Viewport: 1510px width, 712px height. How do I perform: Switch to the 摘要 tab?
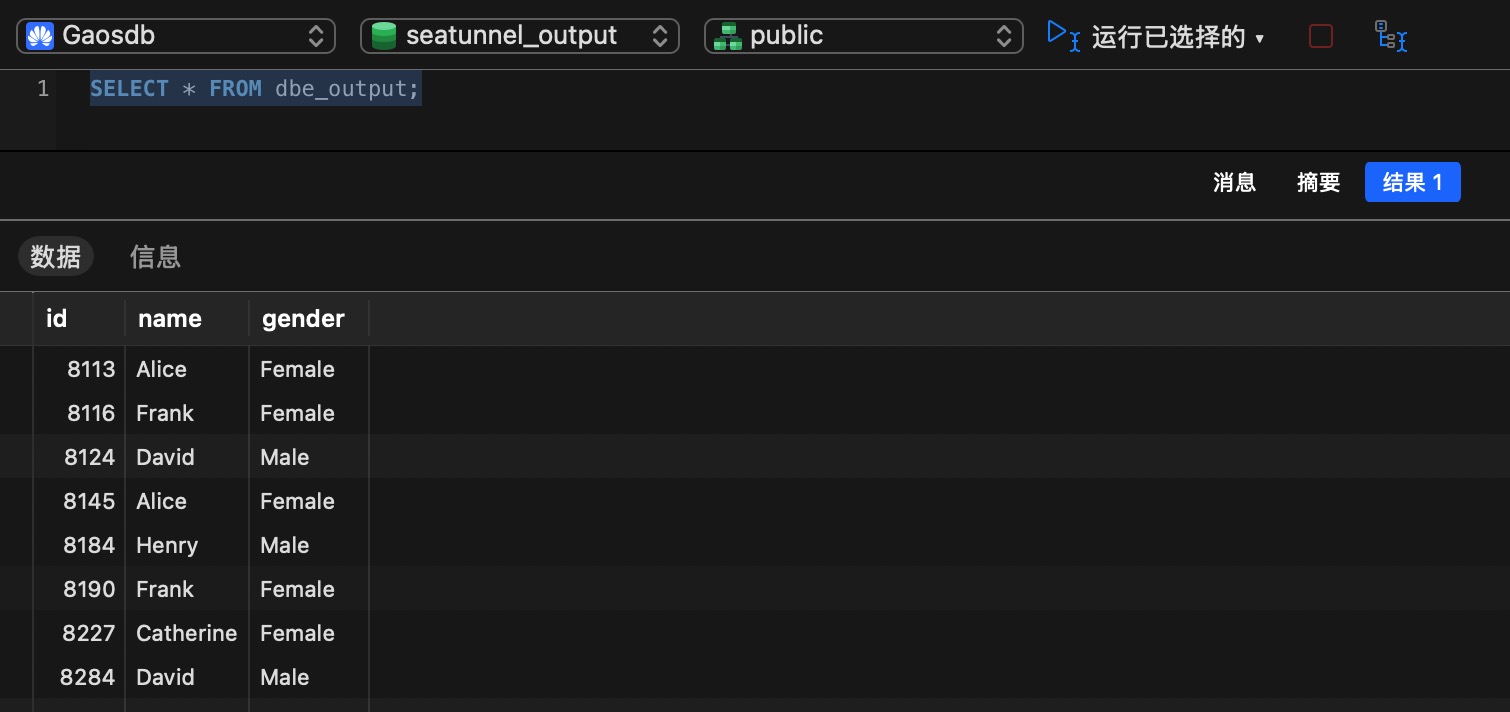(1318, 182)
